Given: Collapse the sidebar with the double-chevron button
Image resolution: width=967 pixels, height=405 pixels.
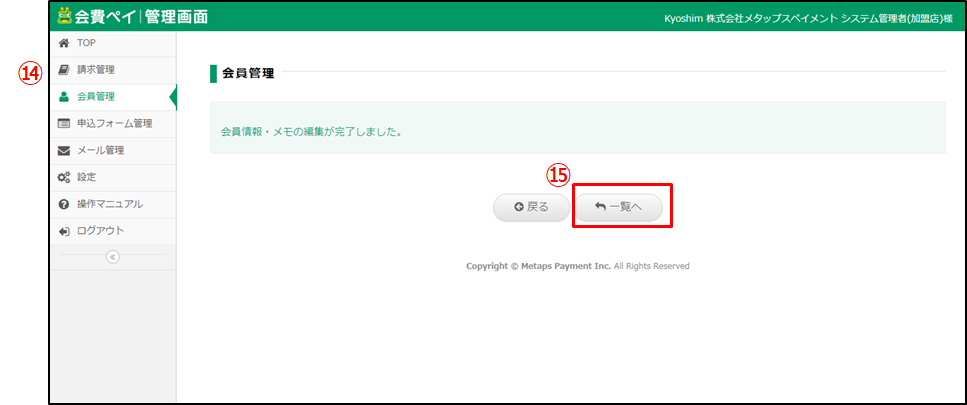Looking at the screenshot, I should point(112,257).
